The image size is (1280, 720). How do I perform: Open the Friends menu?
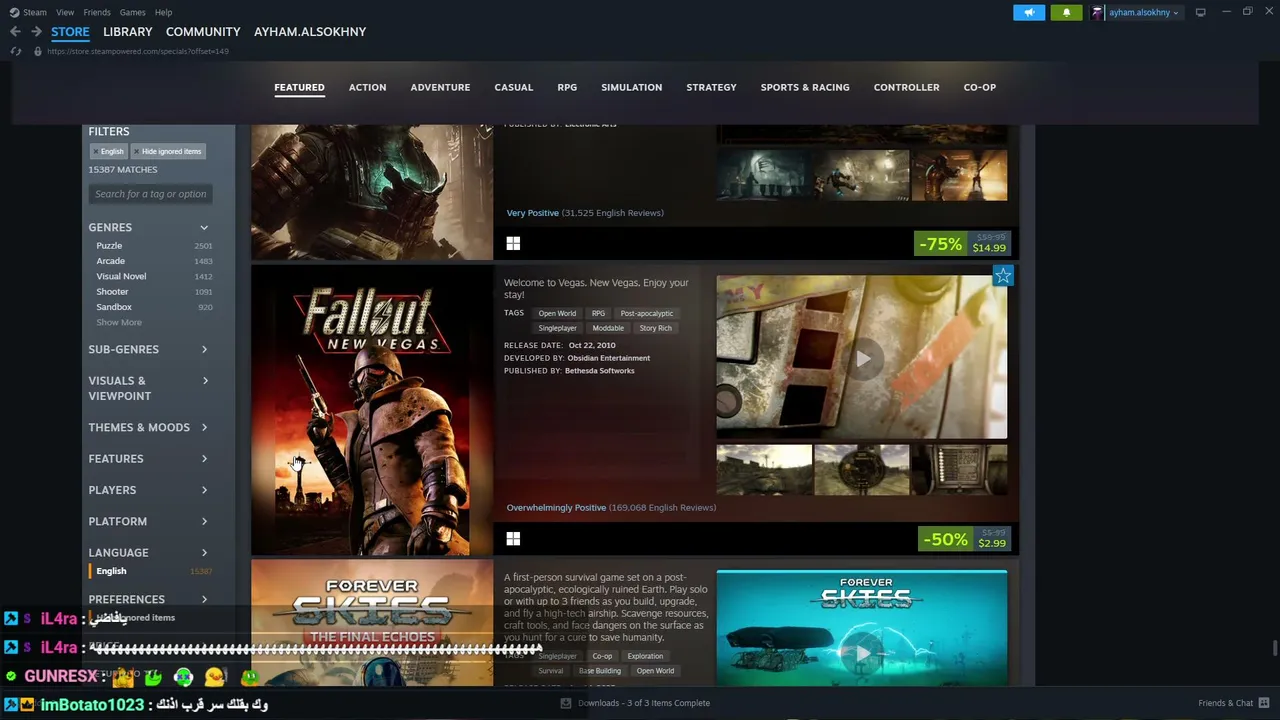click(97, 12)
